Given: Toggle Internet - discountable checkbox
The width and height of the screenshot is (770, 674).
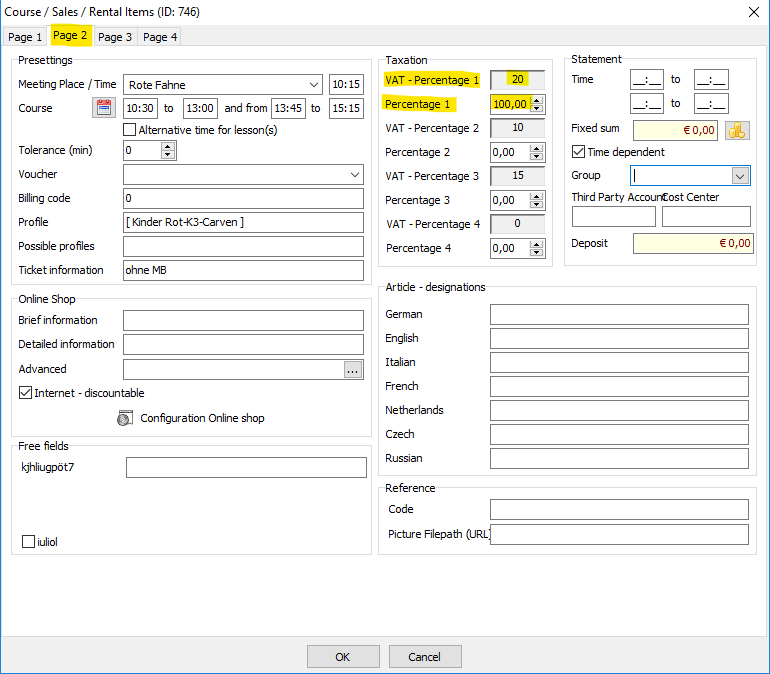Looking at the screenshot, I should tap(26, 393).
